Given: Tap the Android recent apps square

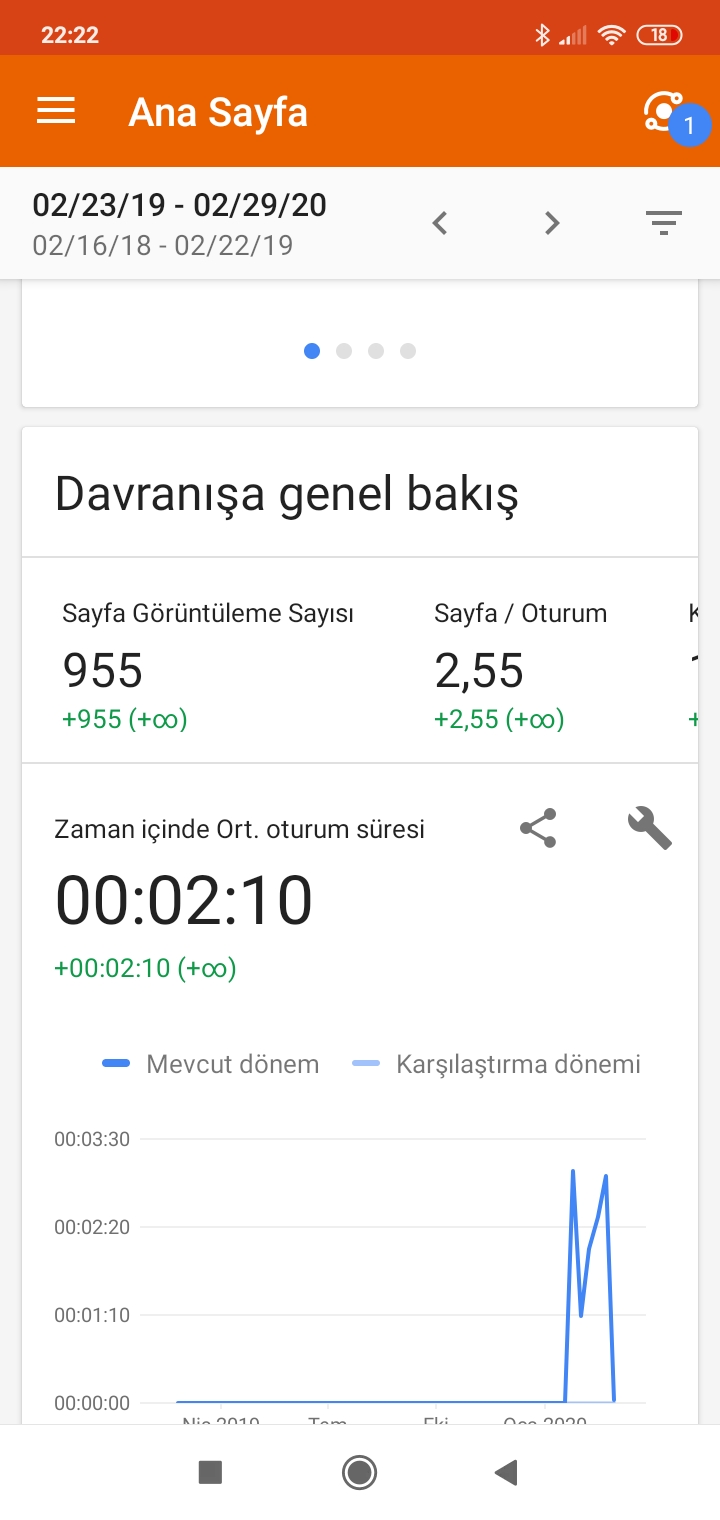Looking at the screenshot, I should [210, 1471].
